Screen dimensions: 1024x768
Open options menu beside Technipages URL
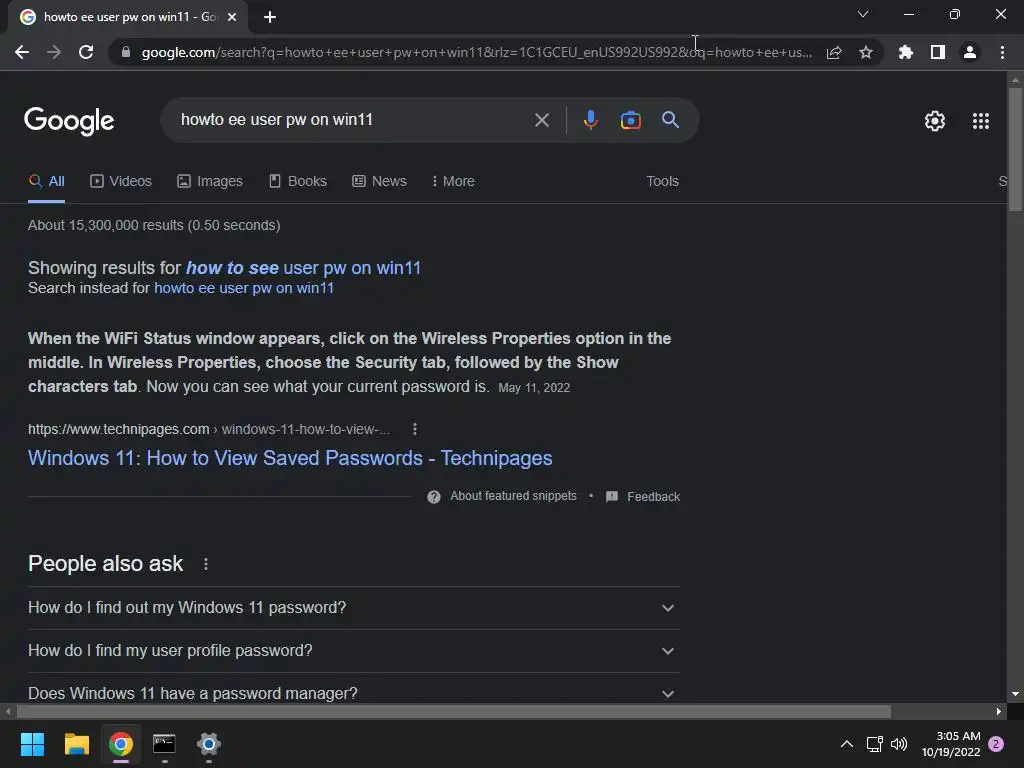(415, 429)
